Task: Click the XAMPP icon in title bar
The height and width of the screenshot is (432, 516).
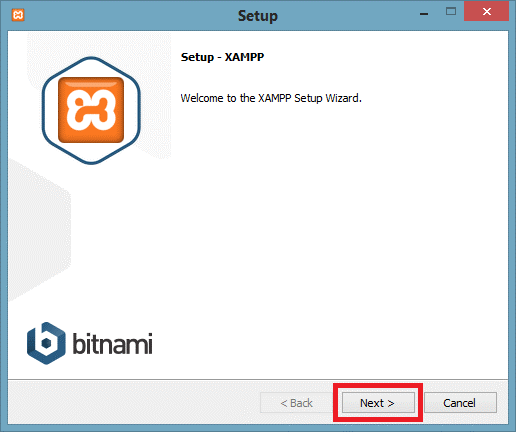Action: pos(18,15)
